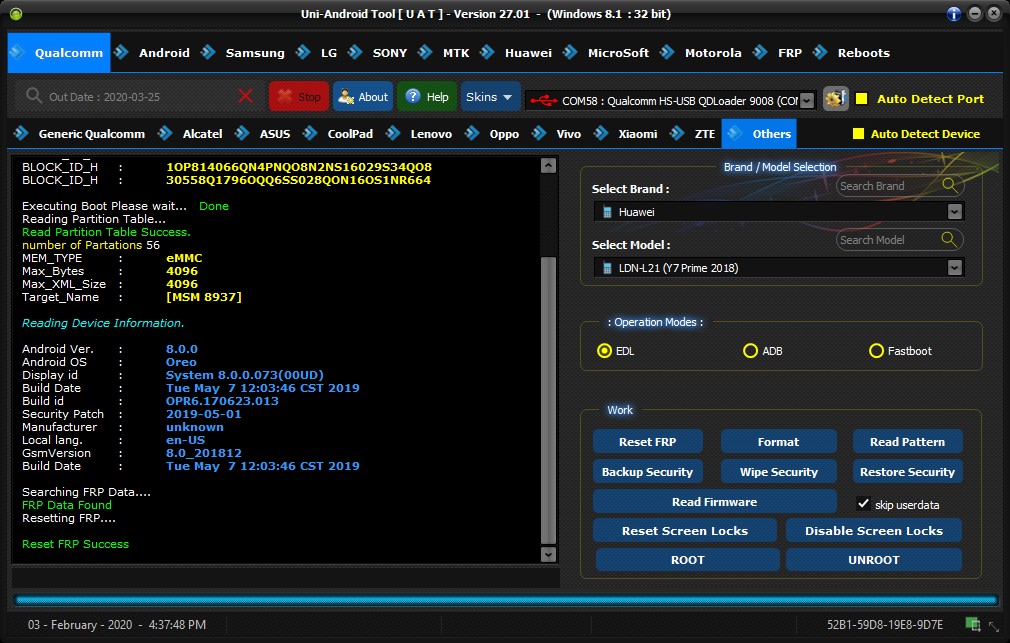This screenshot has width=1010, height=643.
Task: Open the About dialog
Action: pyautogui.click(x=363, y=97)
